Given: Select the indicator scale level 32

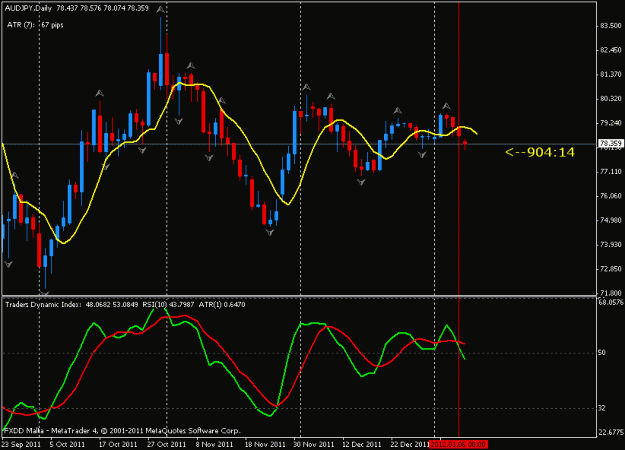Looking at the screenshot, I should 602,408.
